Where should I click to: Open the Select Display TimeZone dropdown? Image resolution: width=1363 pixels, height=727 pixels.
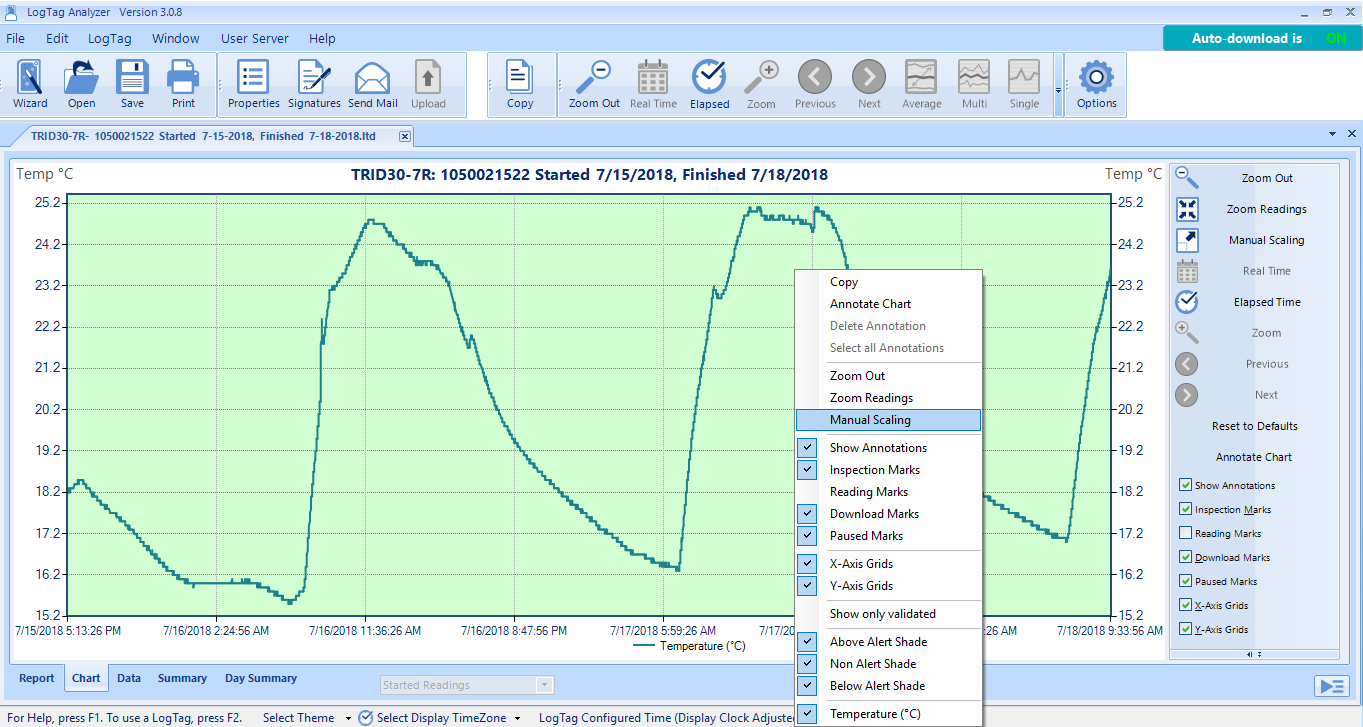pos(517,718)
